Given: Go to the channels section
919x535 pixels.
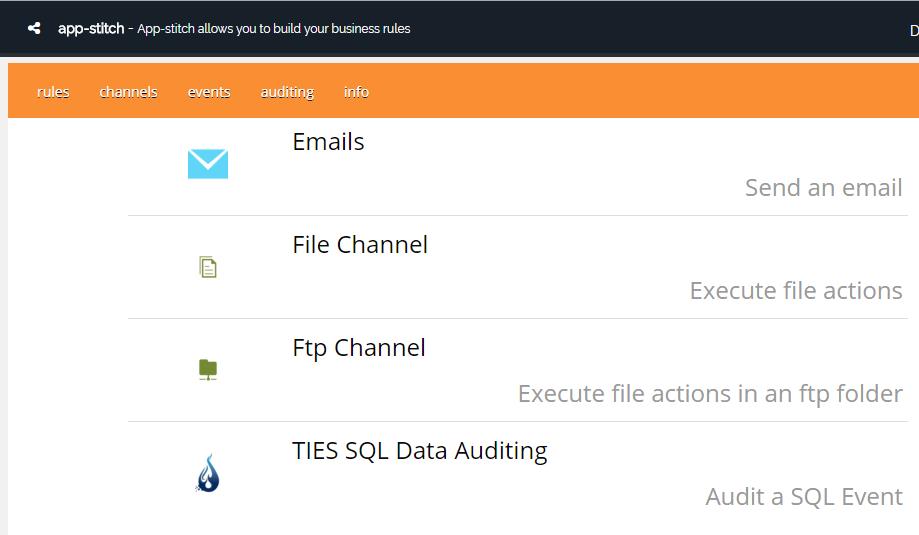Looking at the screenshot, I should coord(128,92).
